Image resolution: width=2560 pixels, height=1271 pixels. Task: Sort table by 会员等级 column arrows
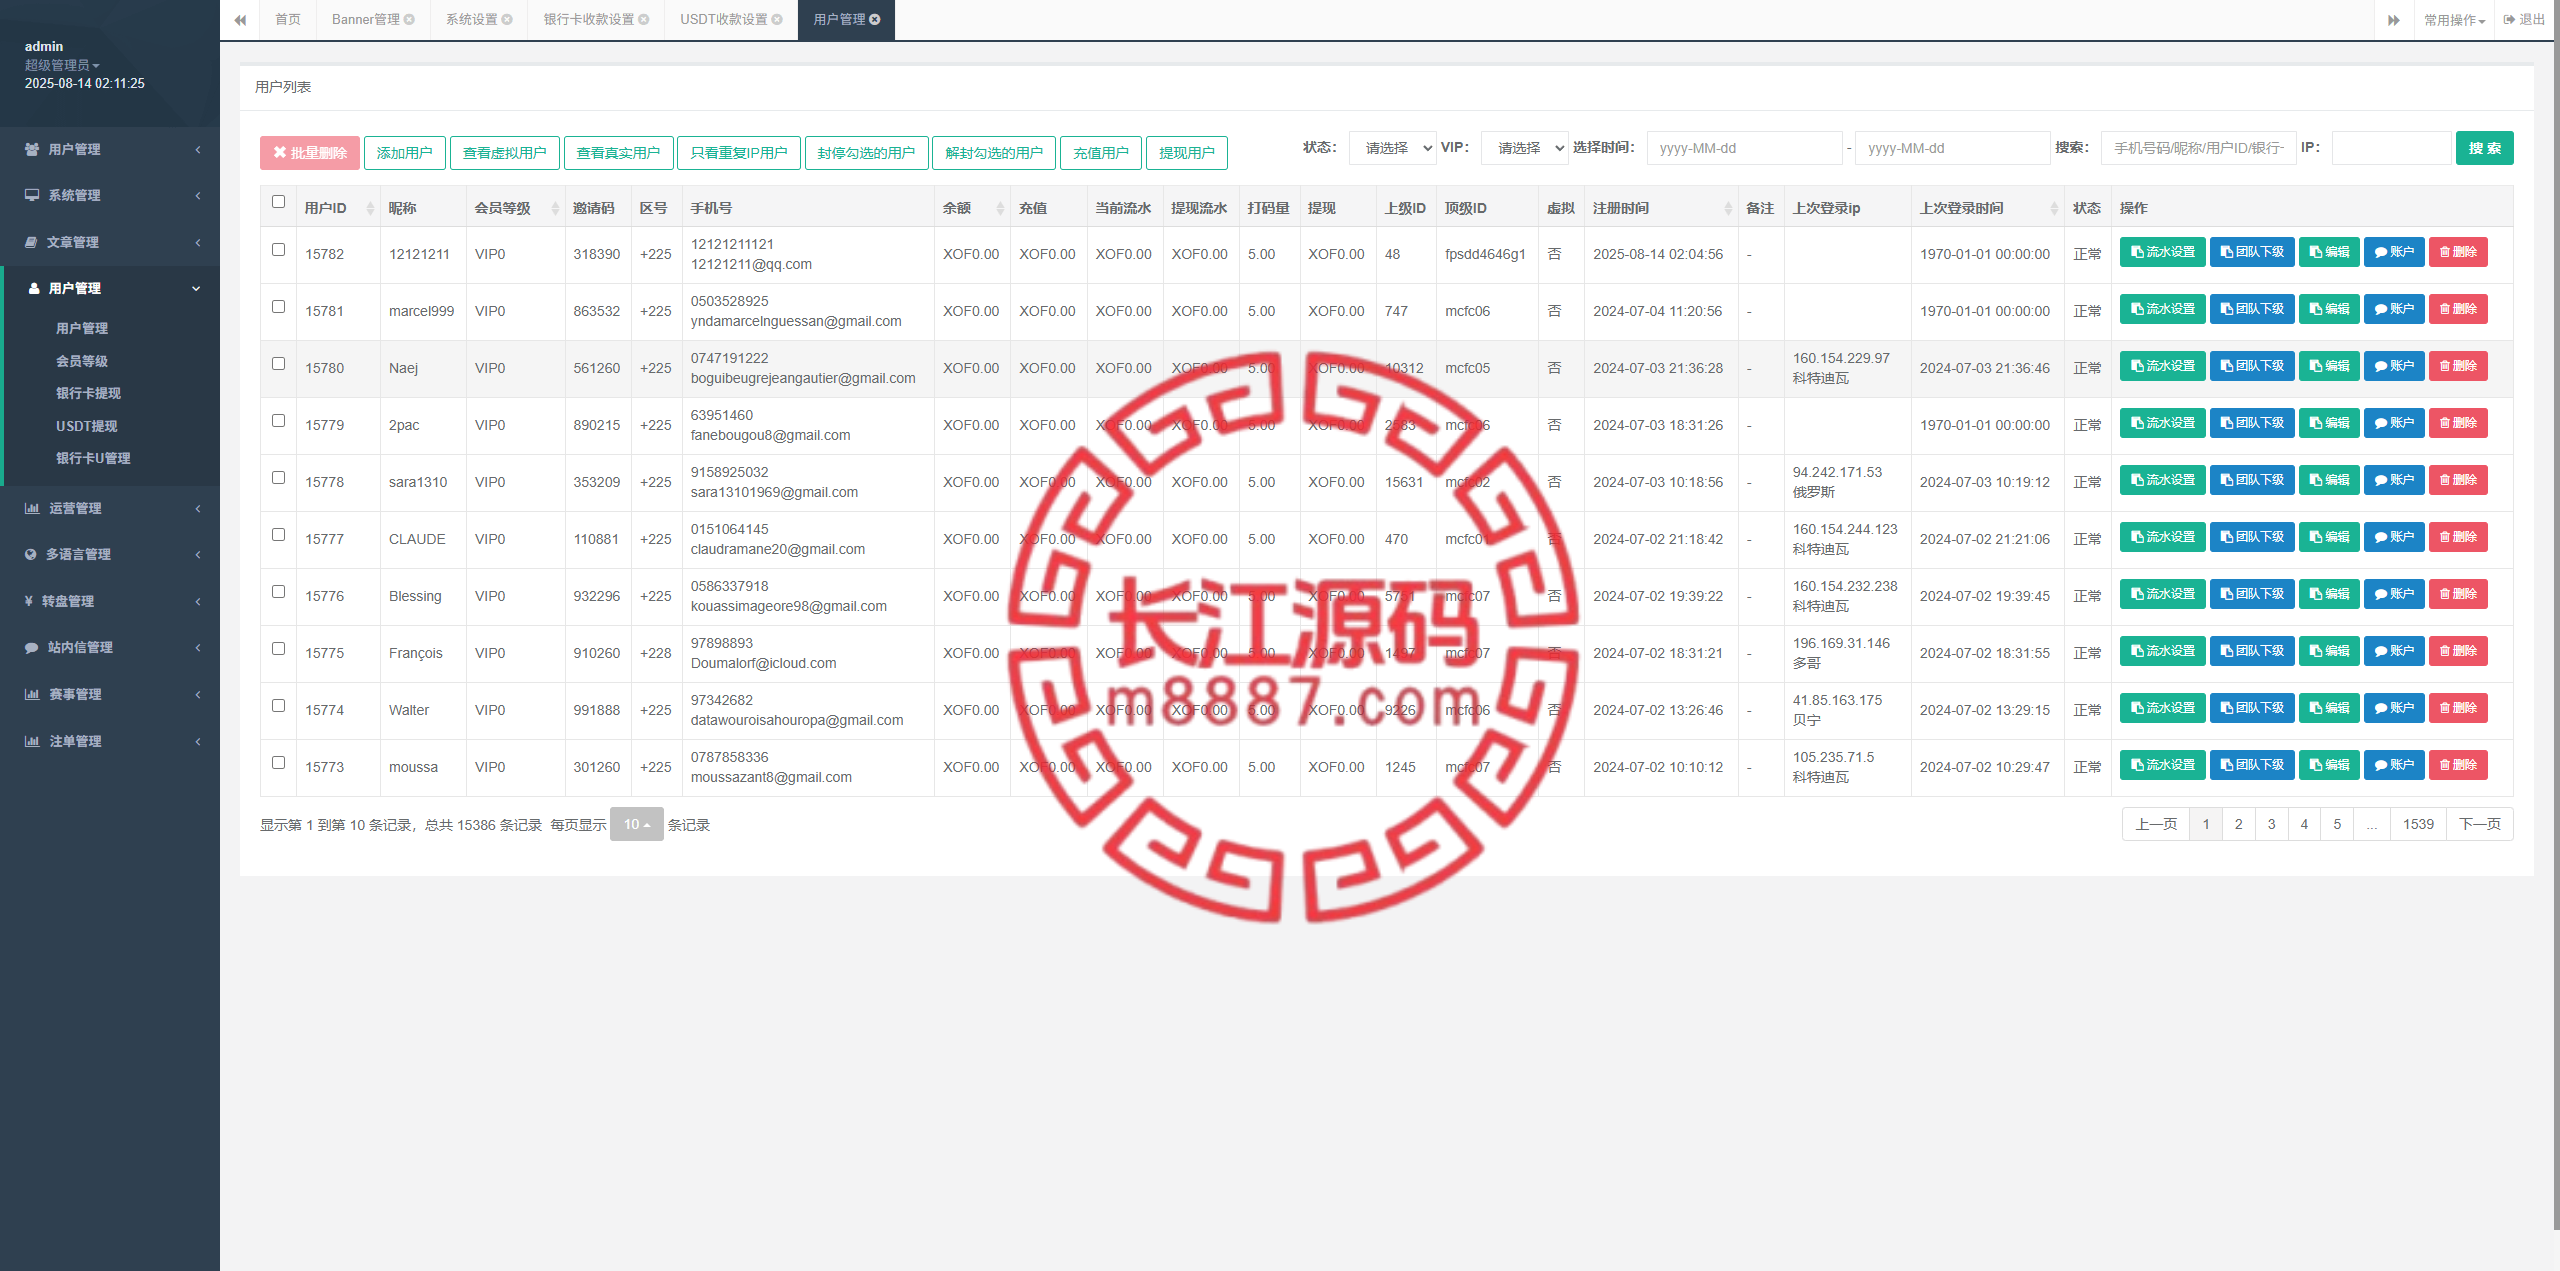point(555,208)
